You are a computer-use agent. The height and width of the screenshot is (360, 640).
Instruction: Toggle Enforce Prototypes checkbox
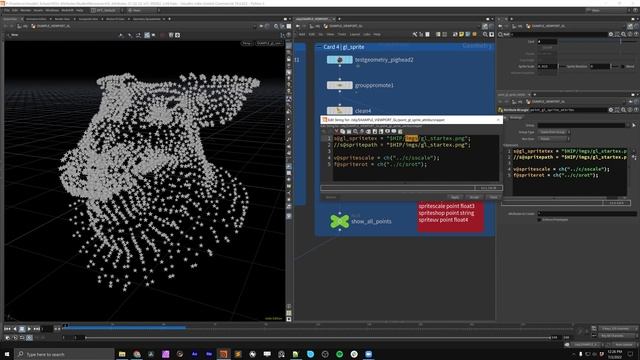(540, 220)
